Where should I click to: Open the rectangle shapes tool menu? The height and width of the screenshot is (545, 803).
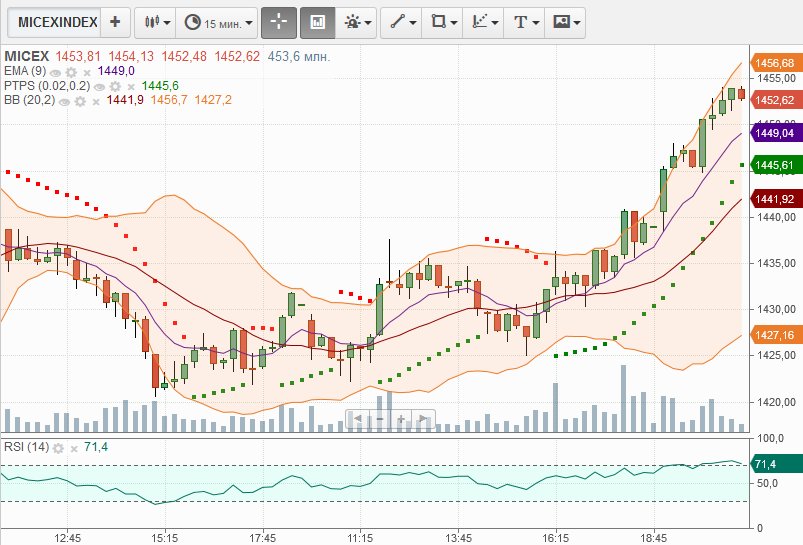coord(441,21)
